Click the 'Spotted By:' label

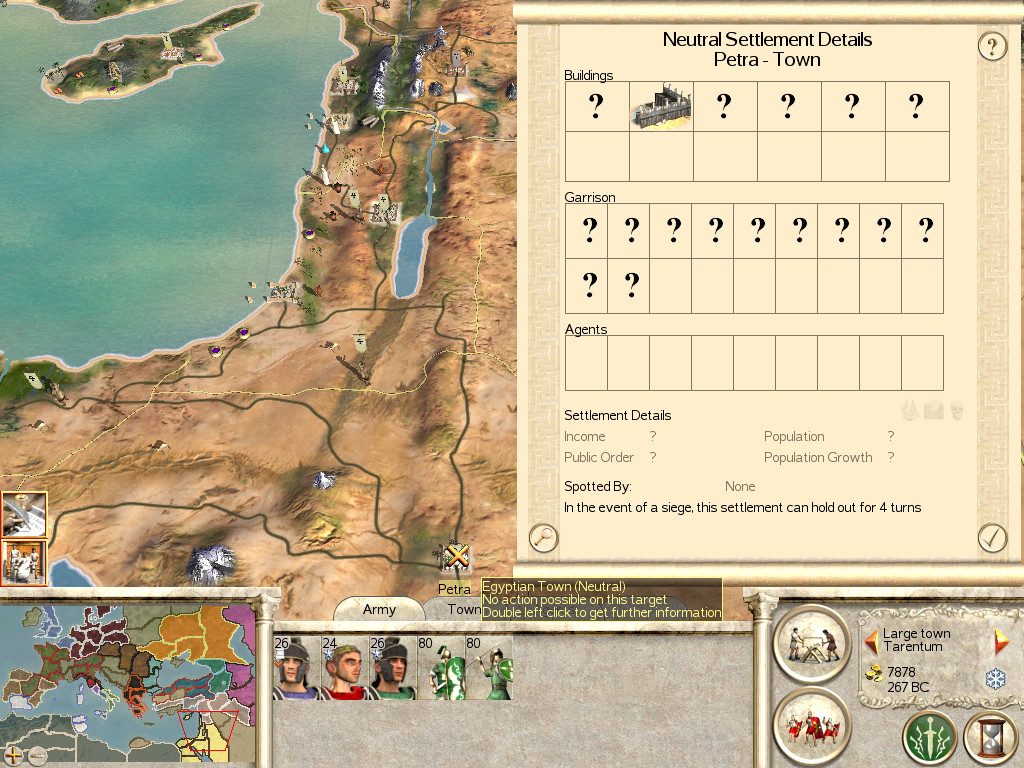(x=598, y=487)
